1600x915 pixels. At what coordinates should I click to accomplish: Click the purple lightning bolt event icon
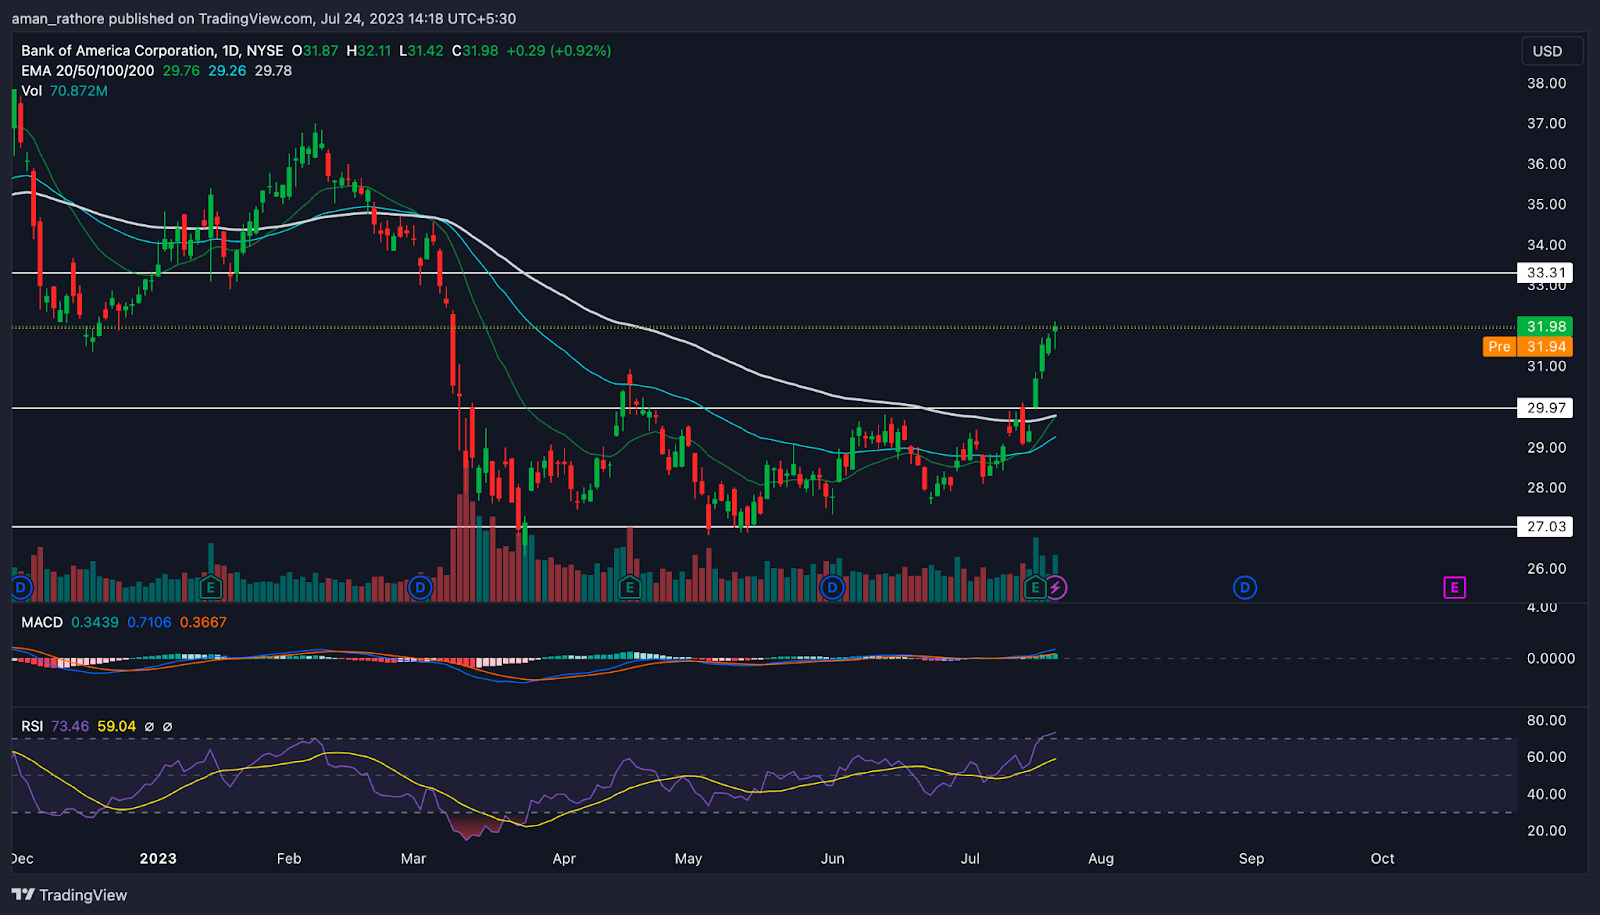[1056, 587]
